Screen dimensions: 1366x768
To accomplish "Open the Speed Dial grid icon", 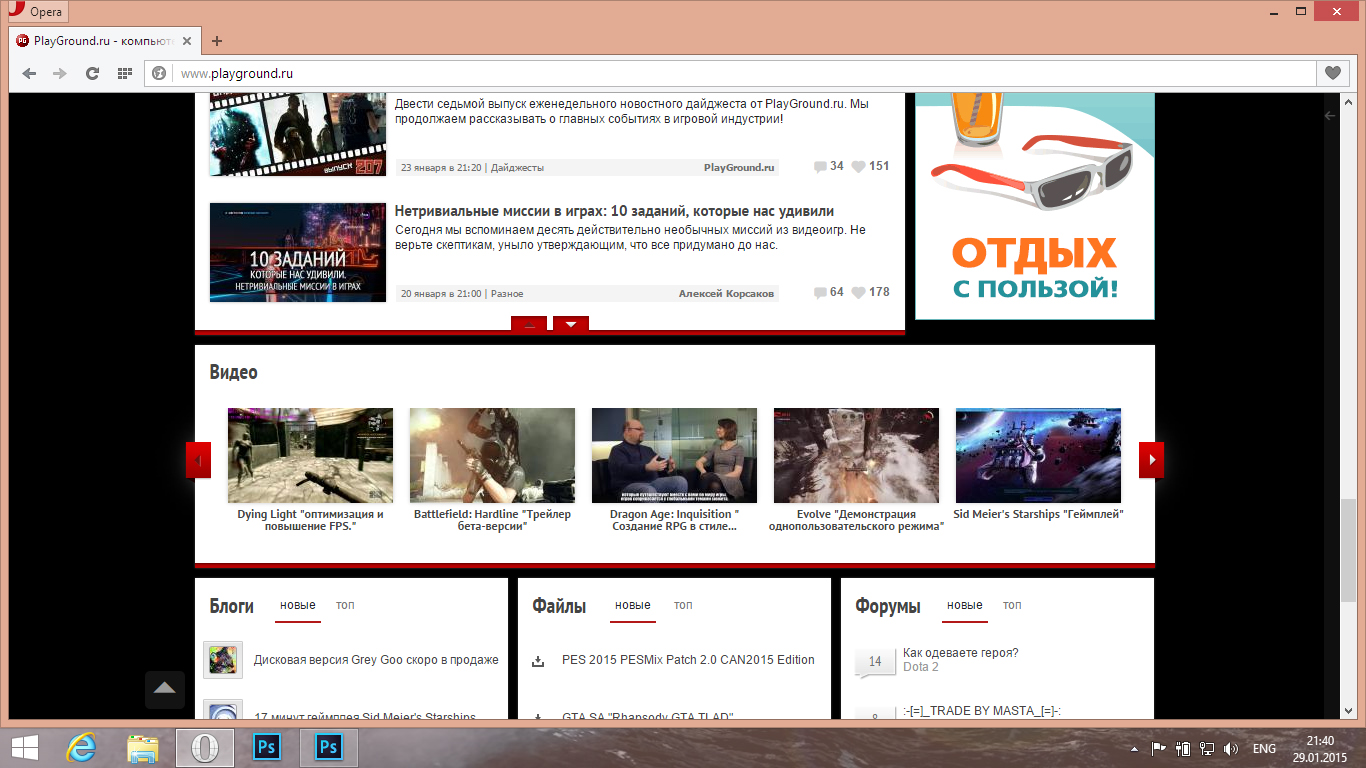I will click(x=125, y=73).
